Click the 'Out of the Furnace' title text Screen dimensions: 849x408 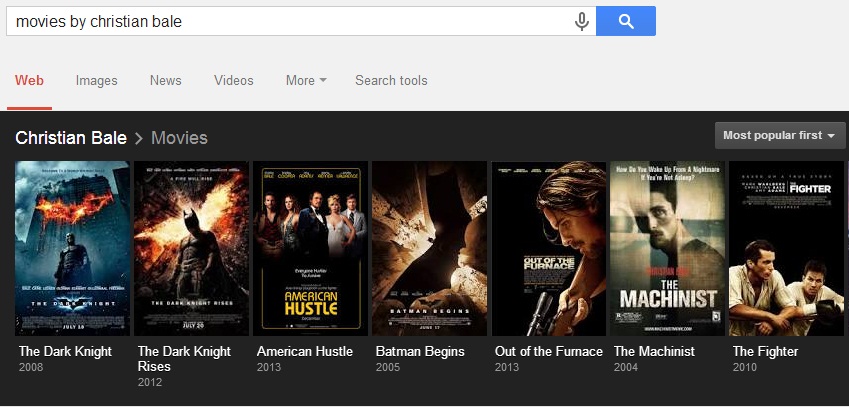point(548,351)
